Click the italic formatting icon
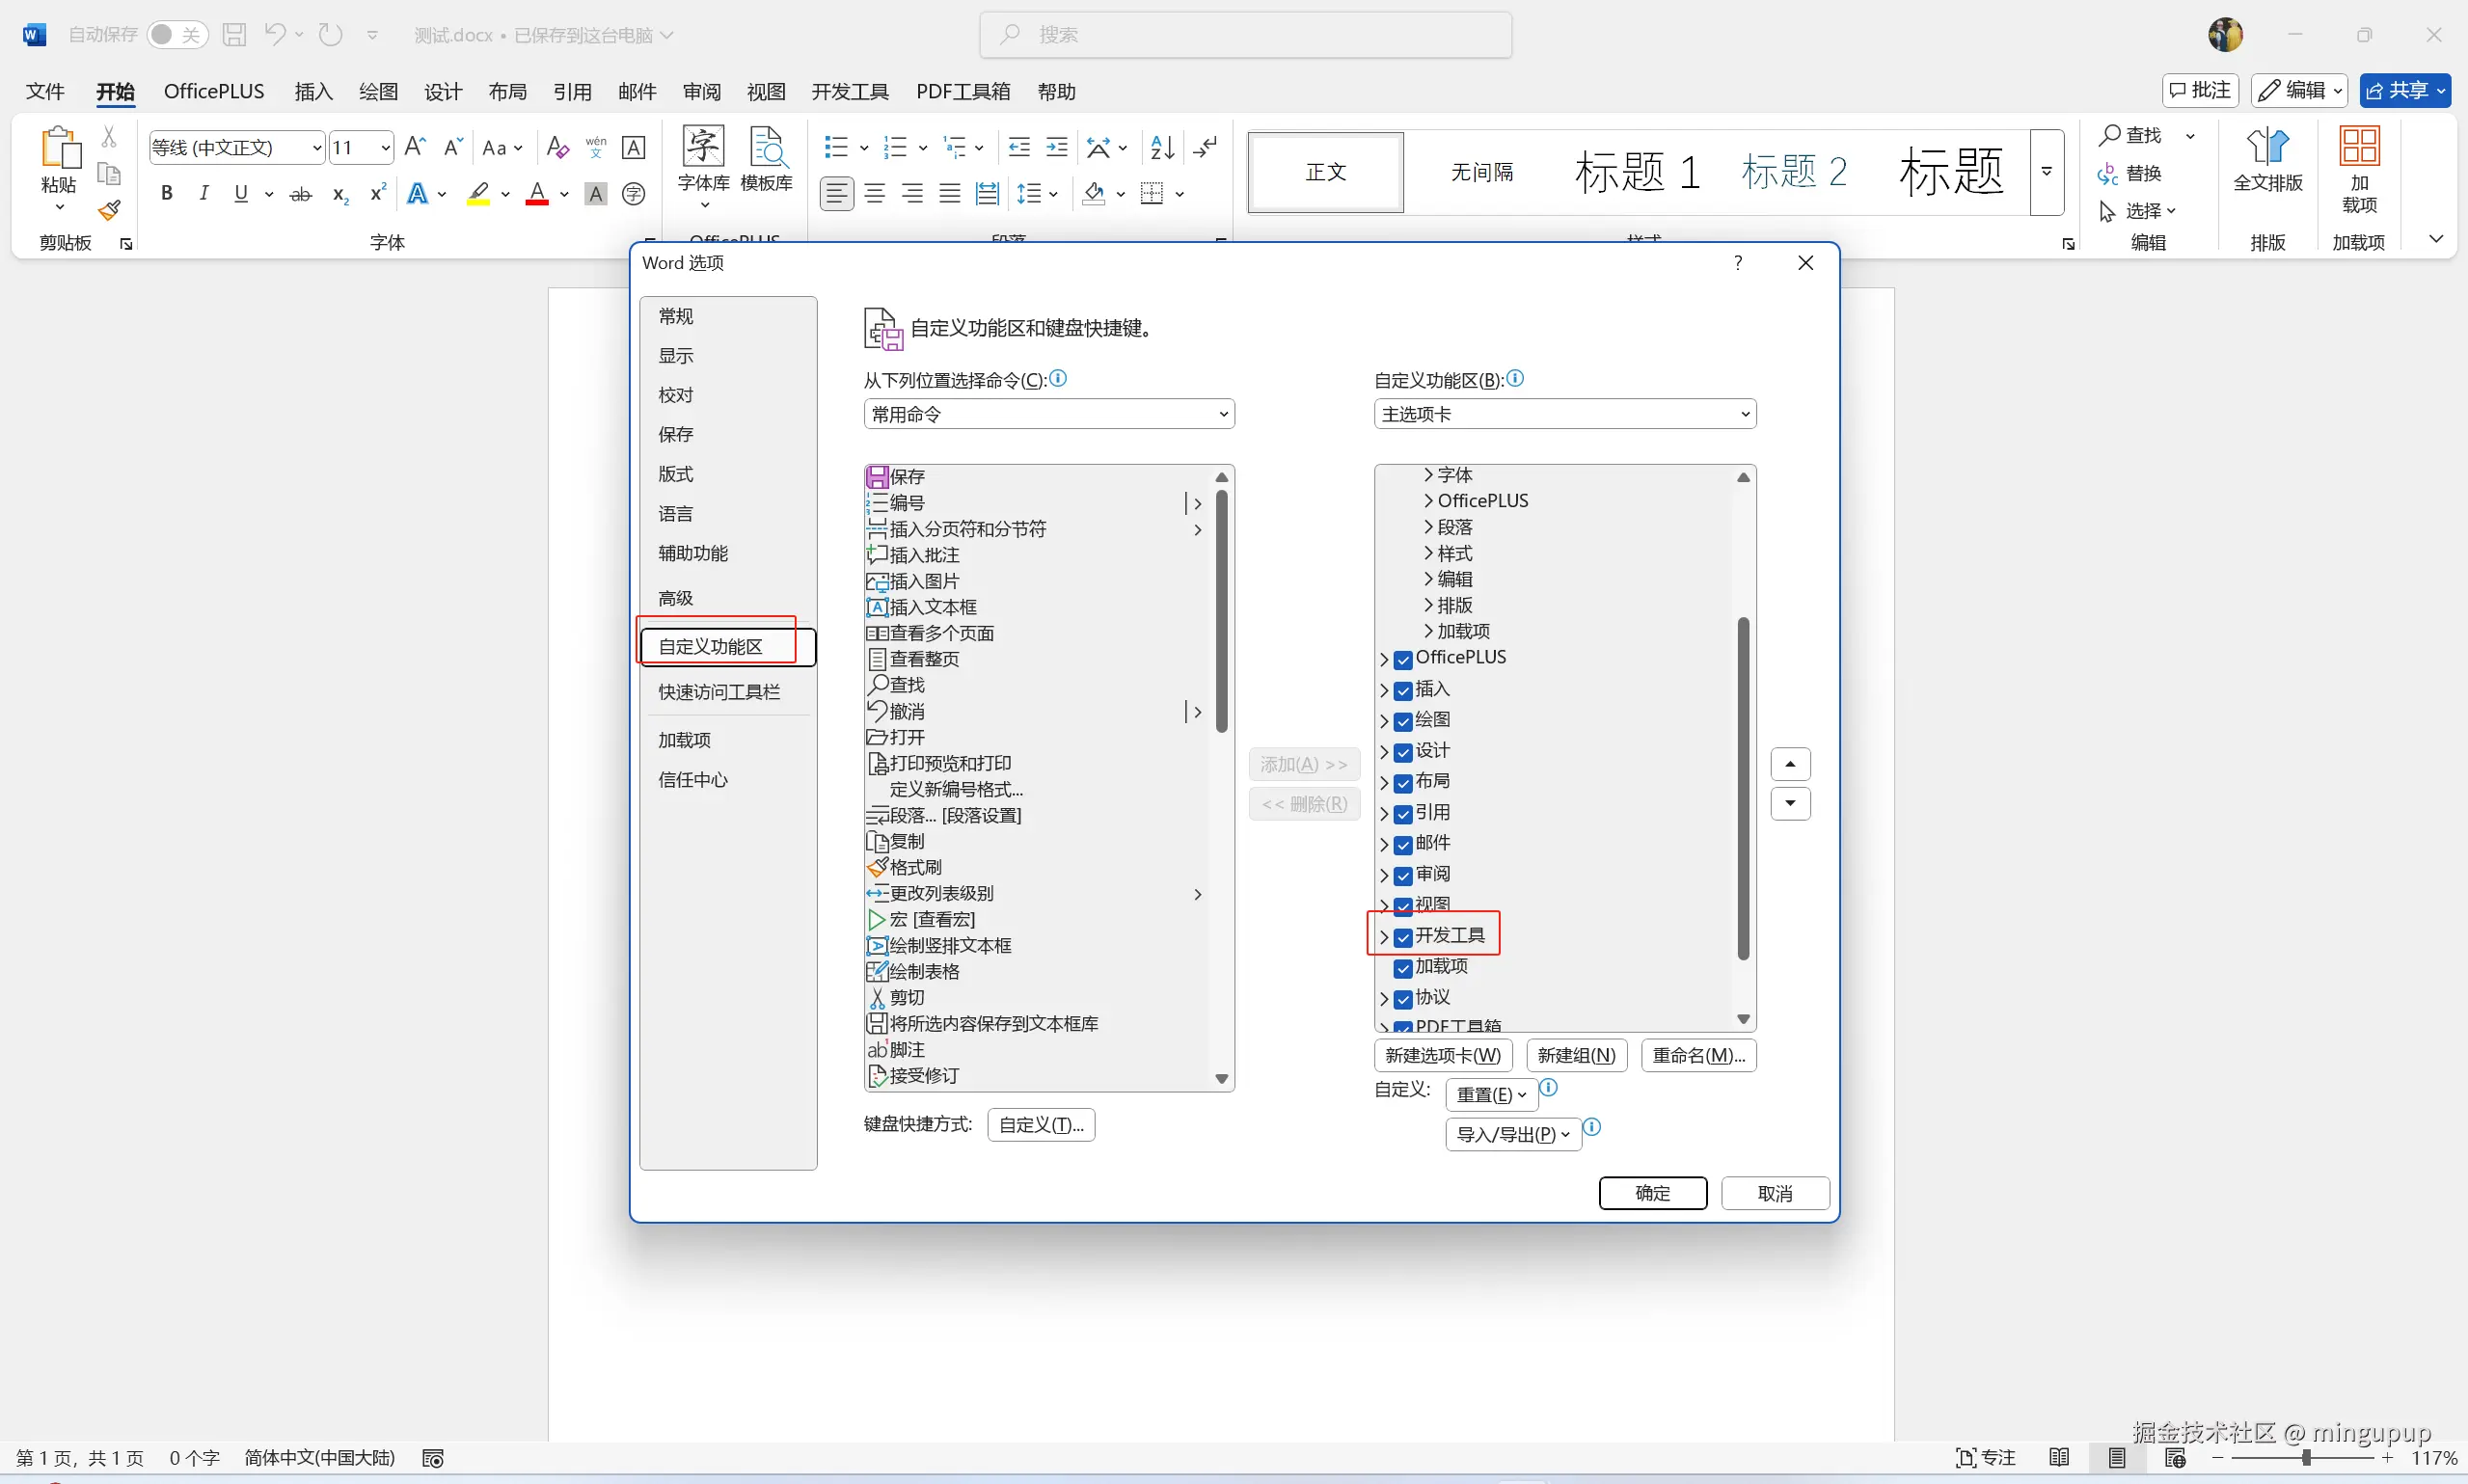Image resolution: width=2468 pixels, height=1484 pixels. click(204, 194)
